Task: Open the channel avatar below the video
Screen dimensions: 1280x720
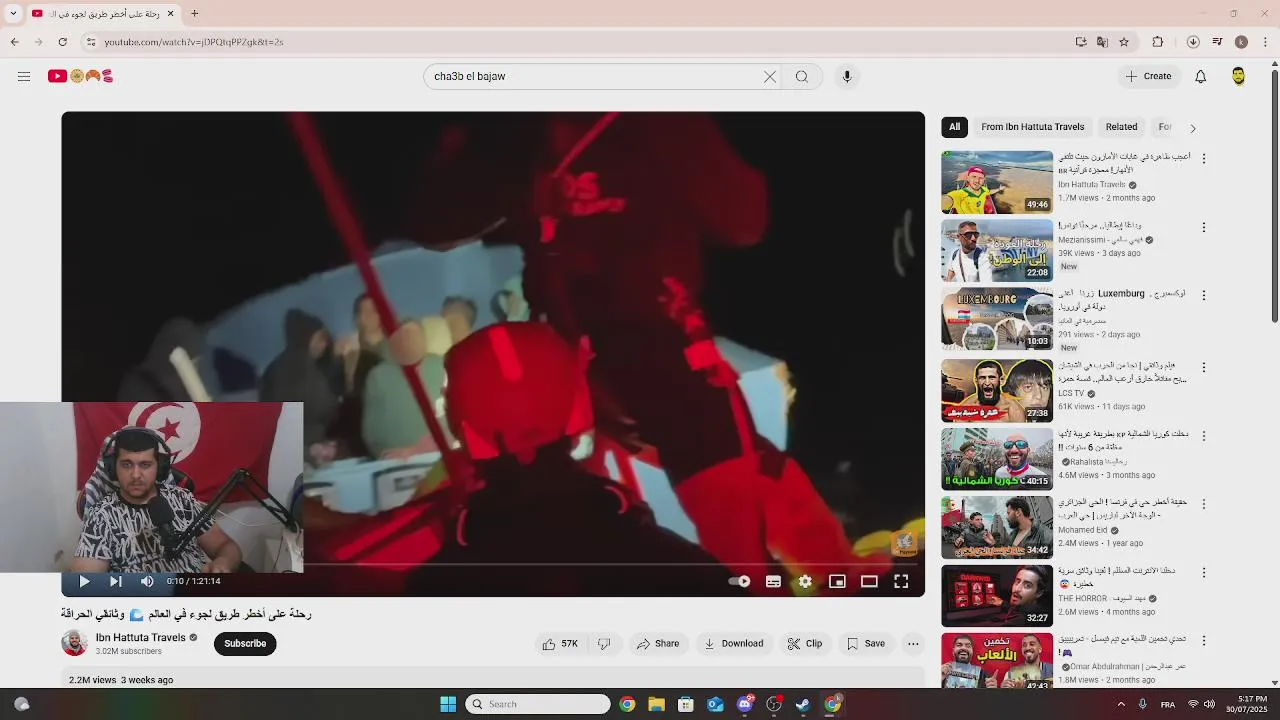Action: click(x=75, y=643)
